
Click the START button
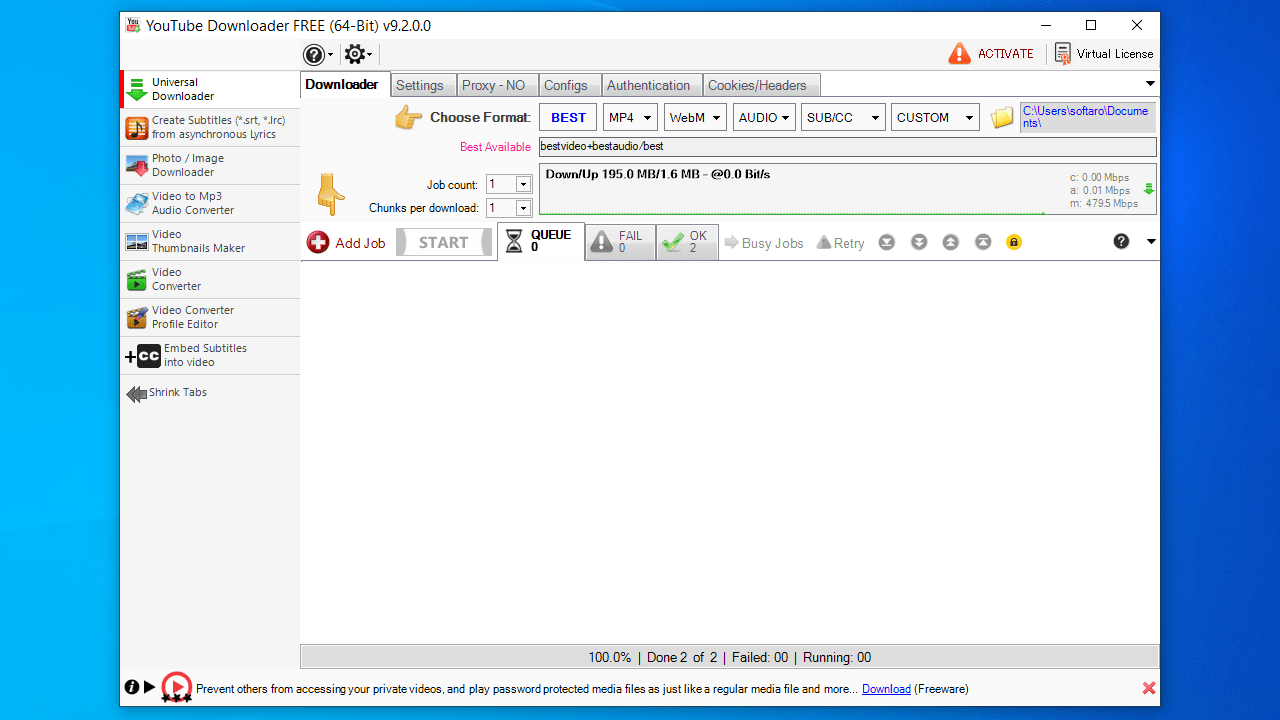pos(444,243)
